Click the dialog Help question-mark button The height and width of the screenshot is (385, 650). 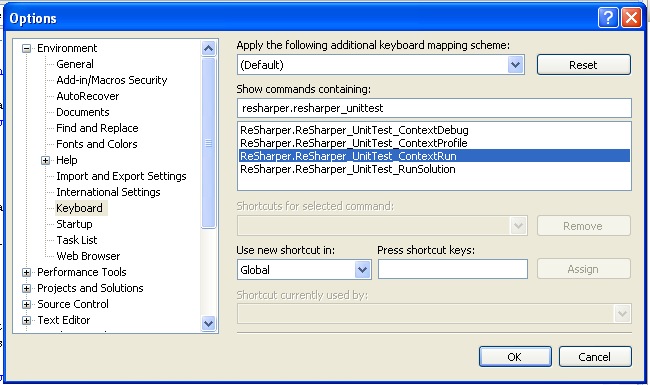tap(608, 18)
